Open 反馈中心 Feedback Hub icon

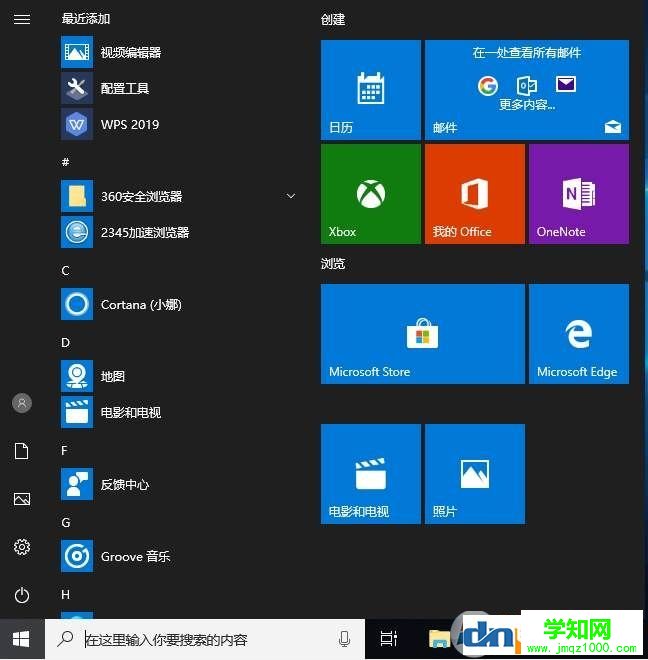coord(77,484)
